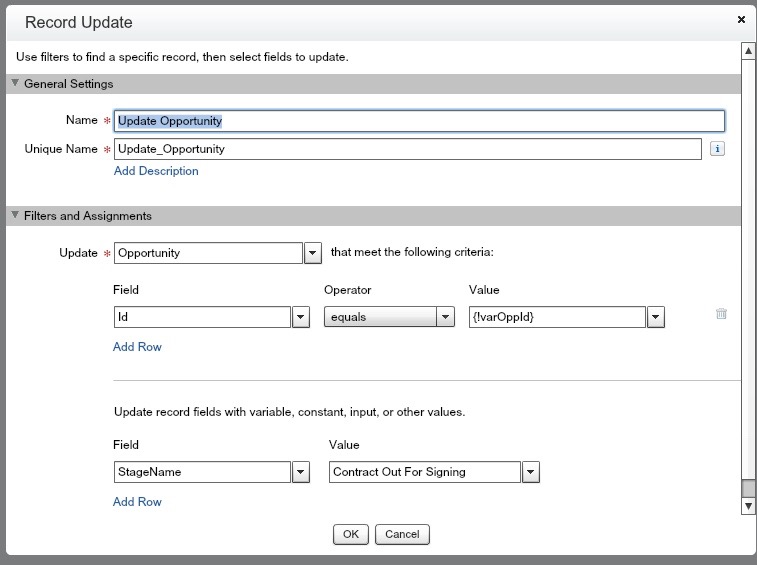
Task: Open the Update object dropdown for Opportunity
Action: [312, 253]
